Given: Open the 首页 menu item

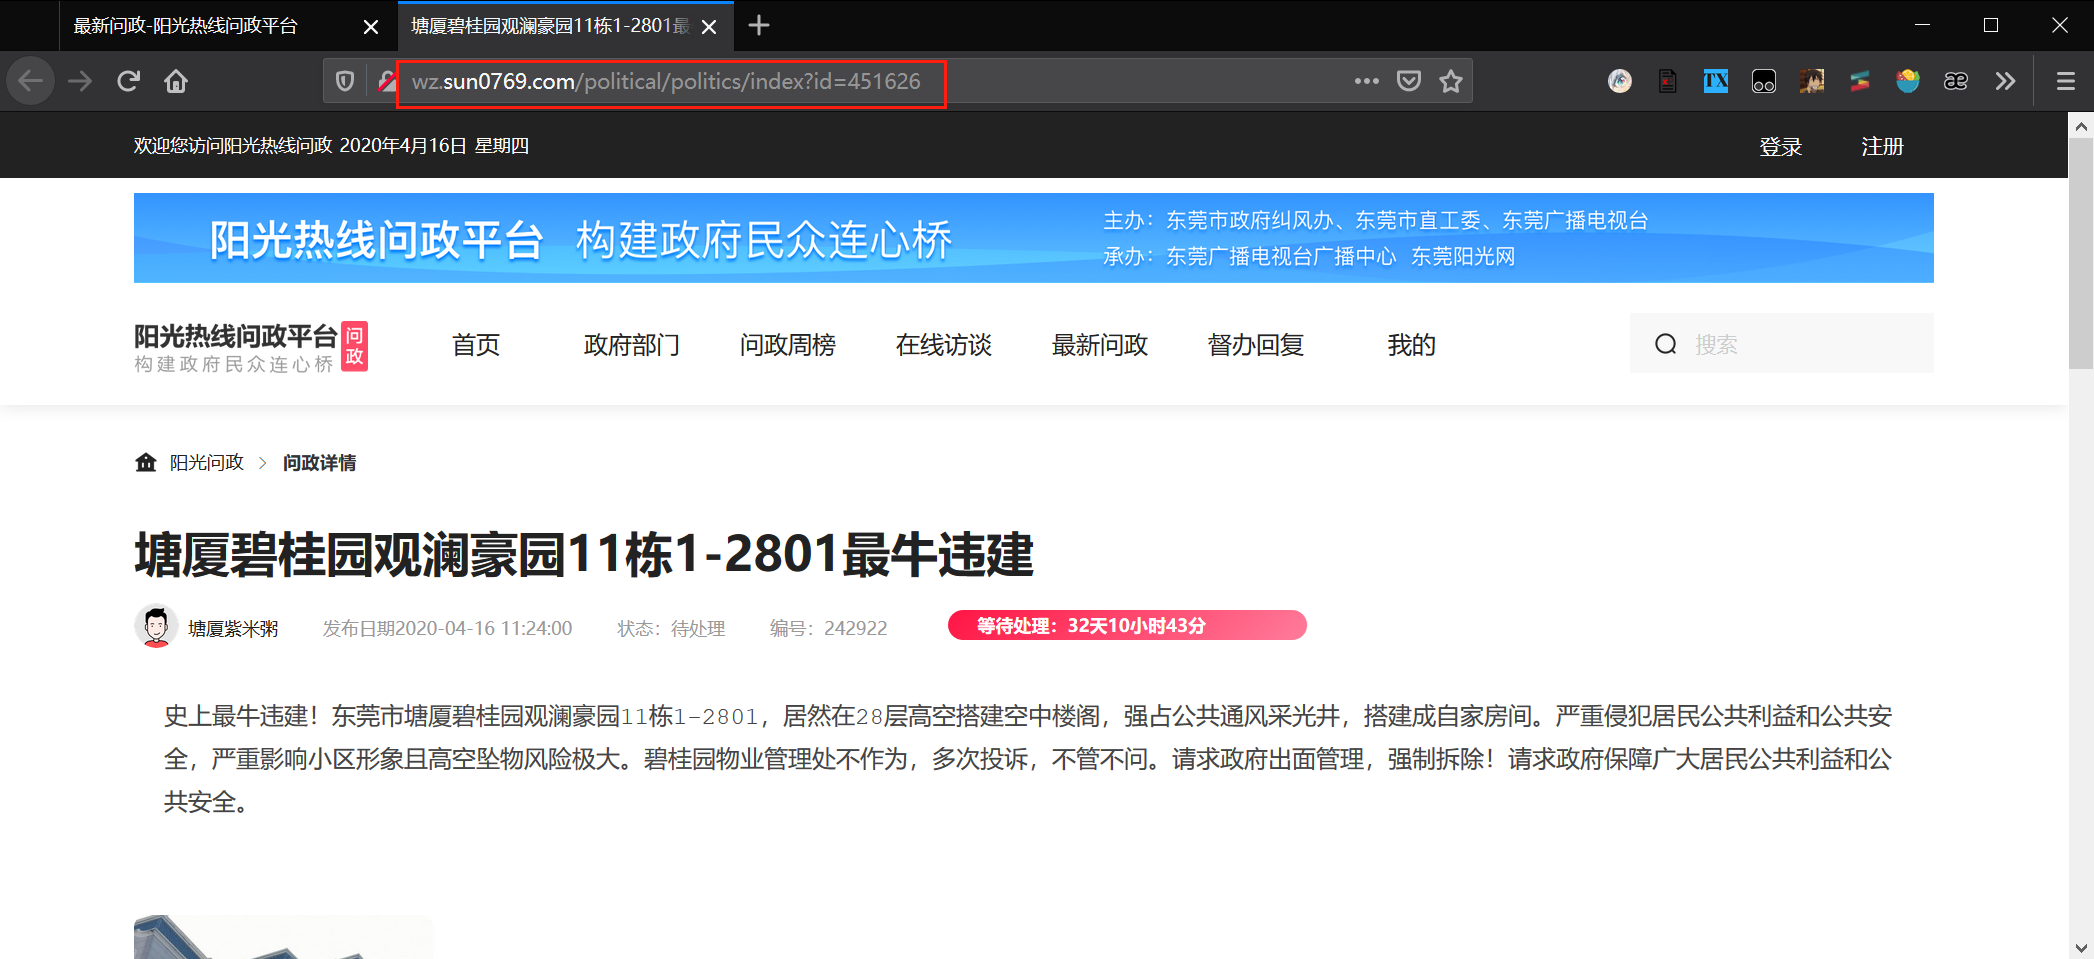Looking at the screenshot, I should [476, 345].
